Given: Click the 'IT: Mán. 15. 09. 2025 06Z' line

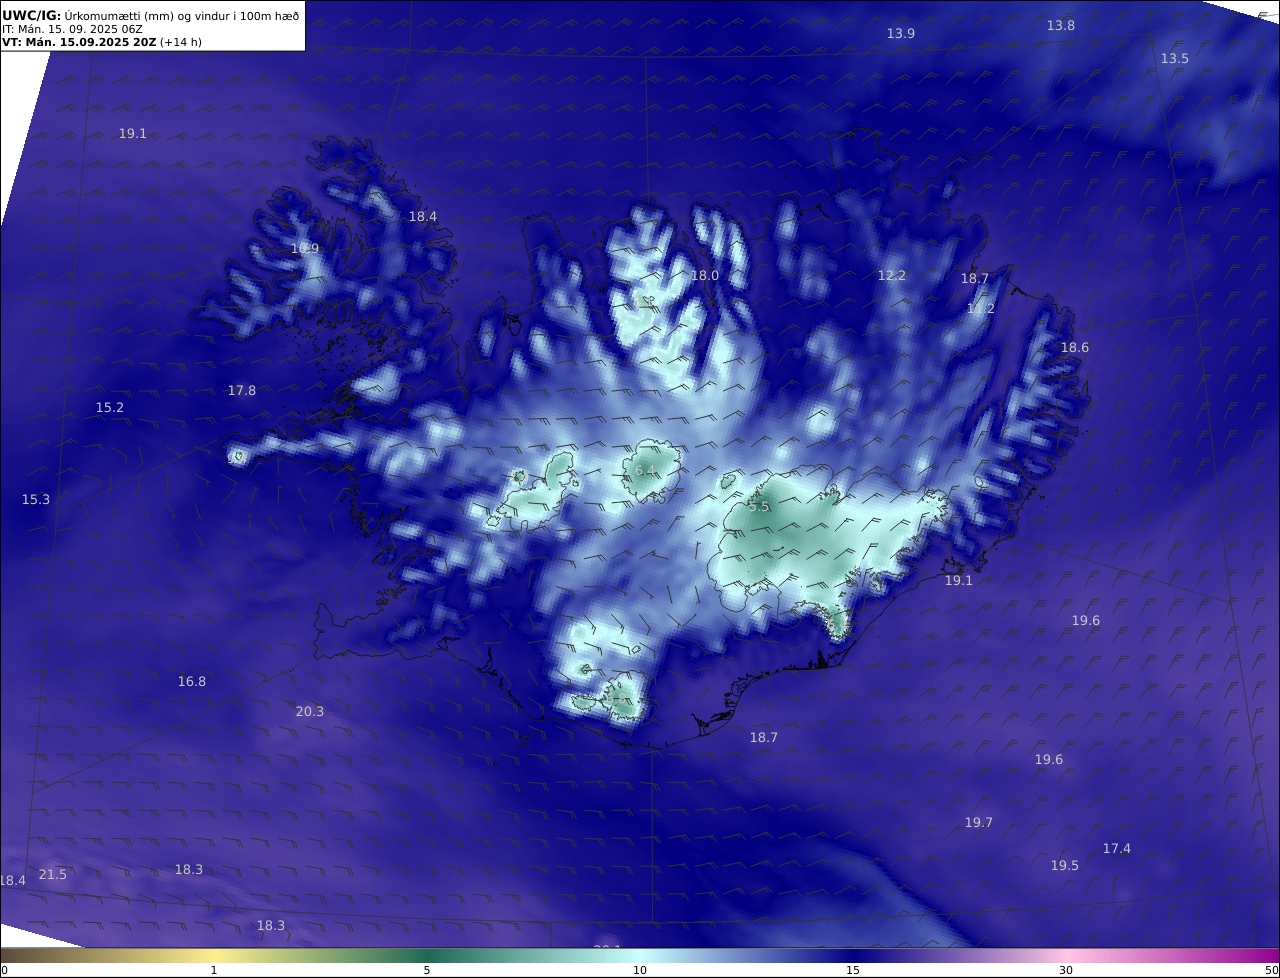Looking at the screenshot, I should (72, 29).
